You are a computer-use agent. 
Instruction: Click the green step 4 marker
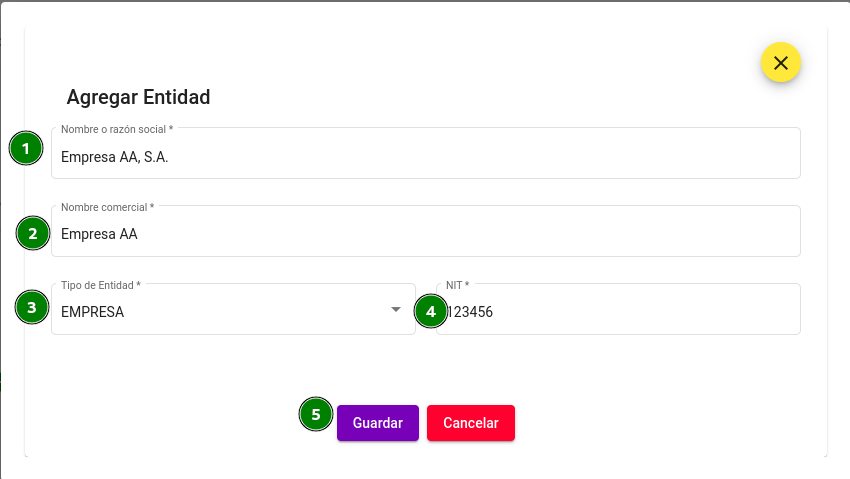coord(431,311)
